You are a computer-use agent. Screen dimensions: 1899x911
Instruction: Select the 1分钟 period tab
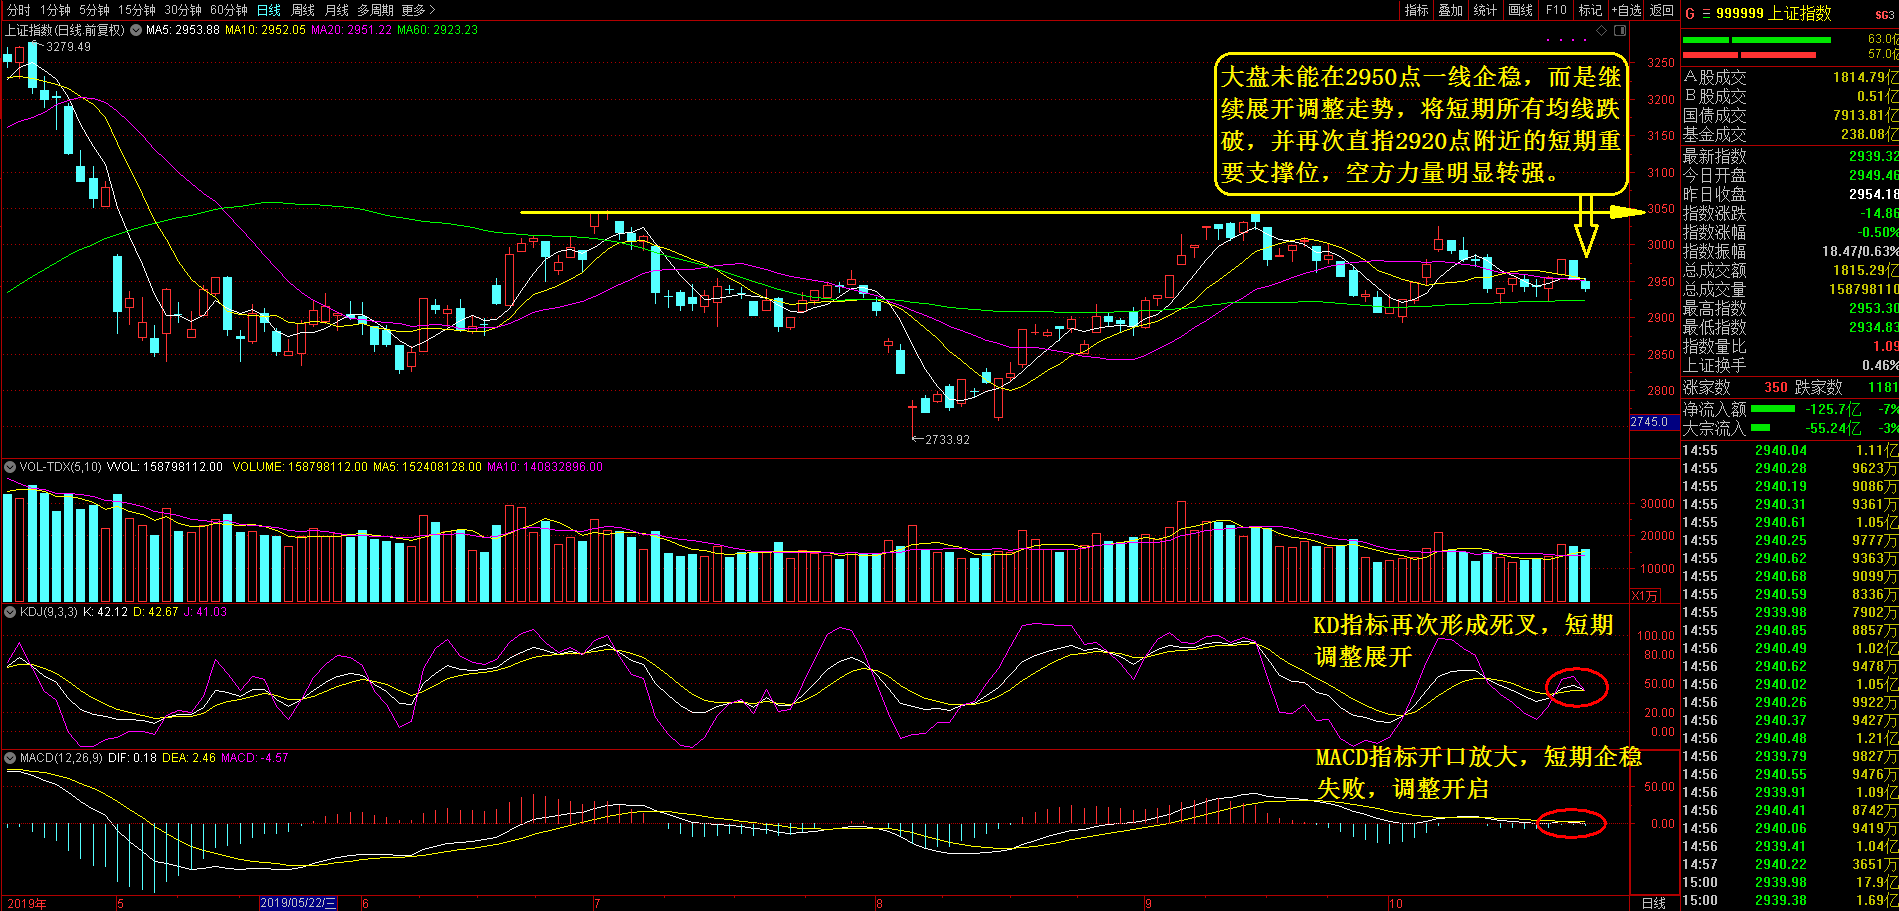tap(55, 10)
